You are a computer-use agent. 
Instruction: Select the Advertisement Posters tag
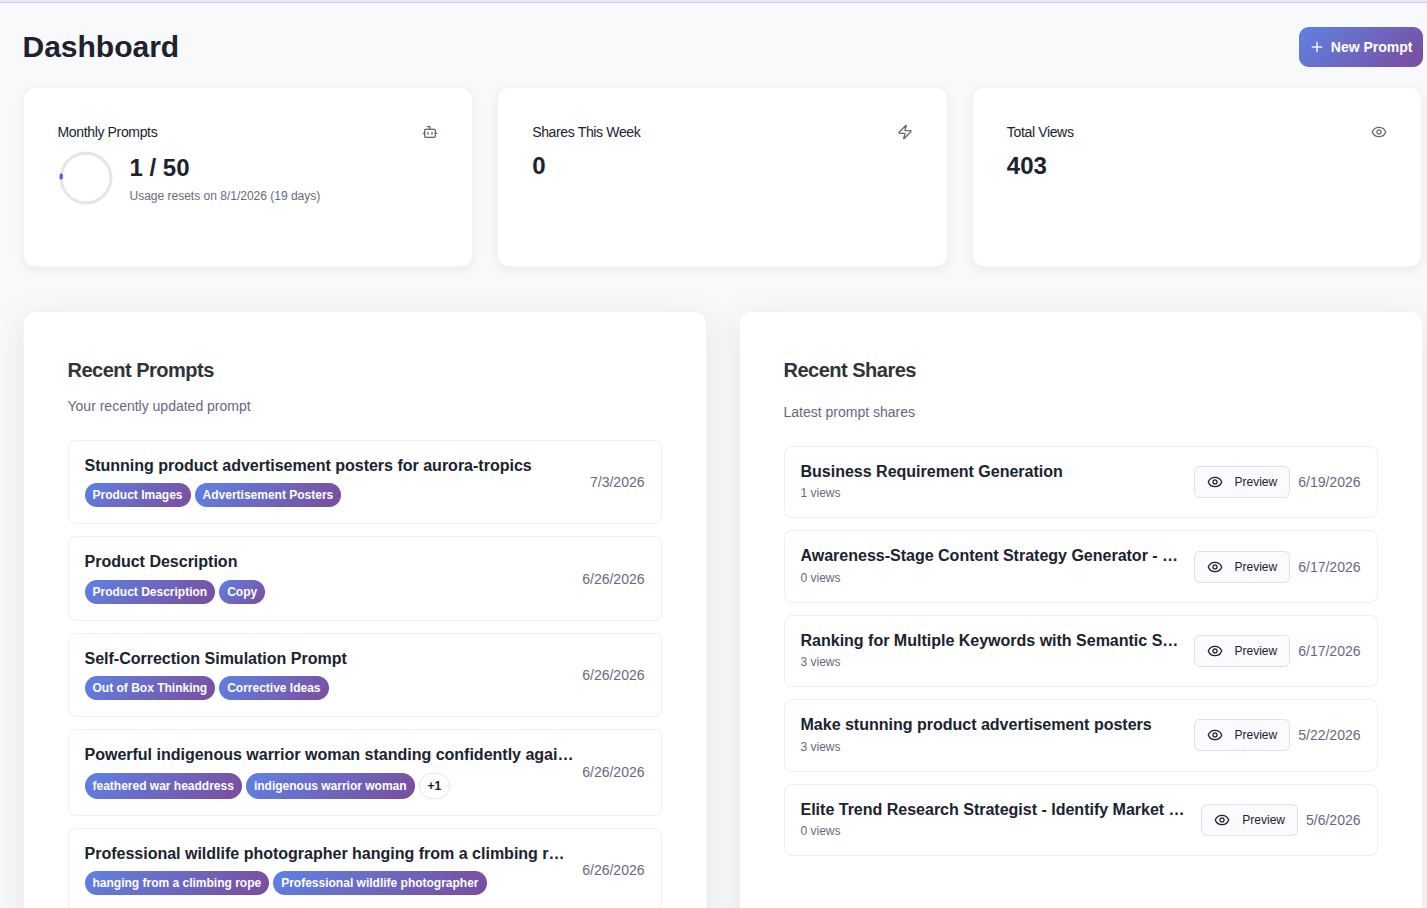268,495
